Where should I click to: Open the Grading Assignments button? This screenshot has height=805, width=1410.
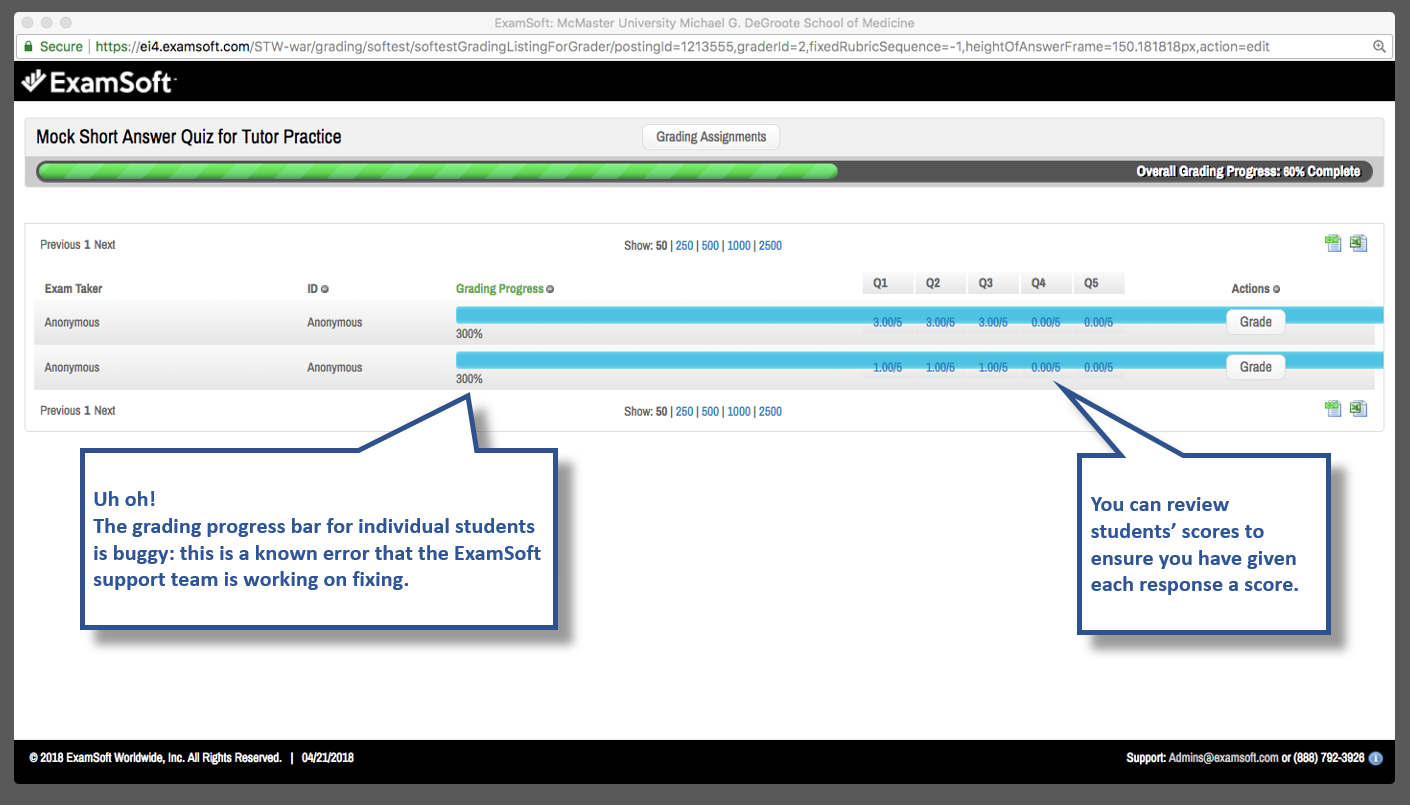(711, 137)
